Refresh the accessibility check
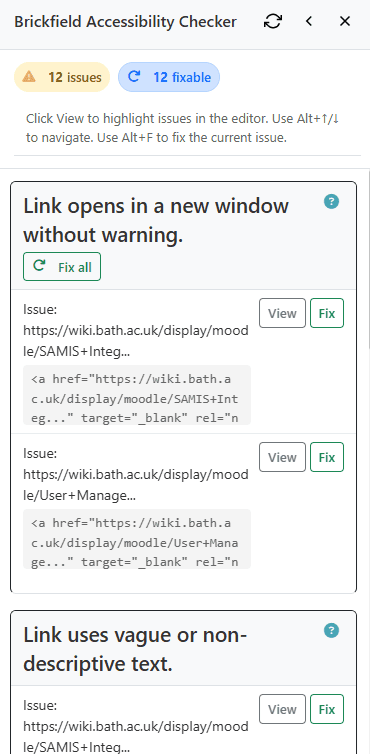The image size is (370, 754). tap(273, 21)
